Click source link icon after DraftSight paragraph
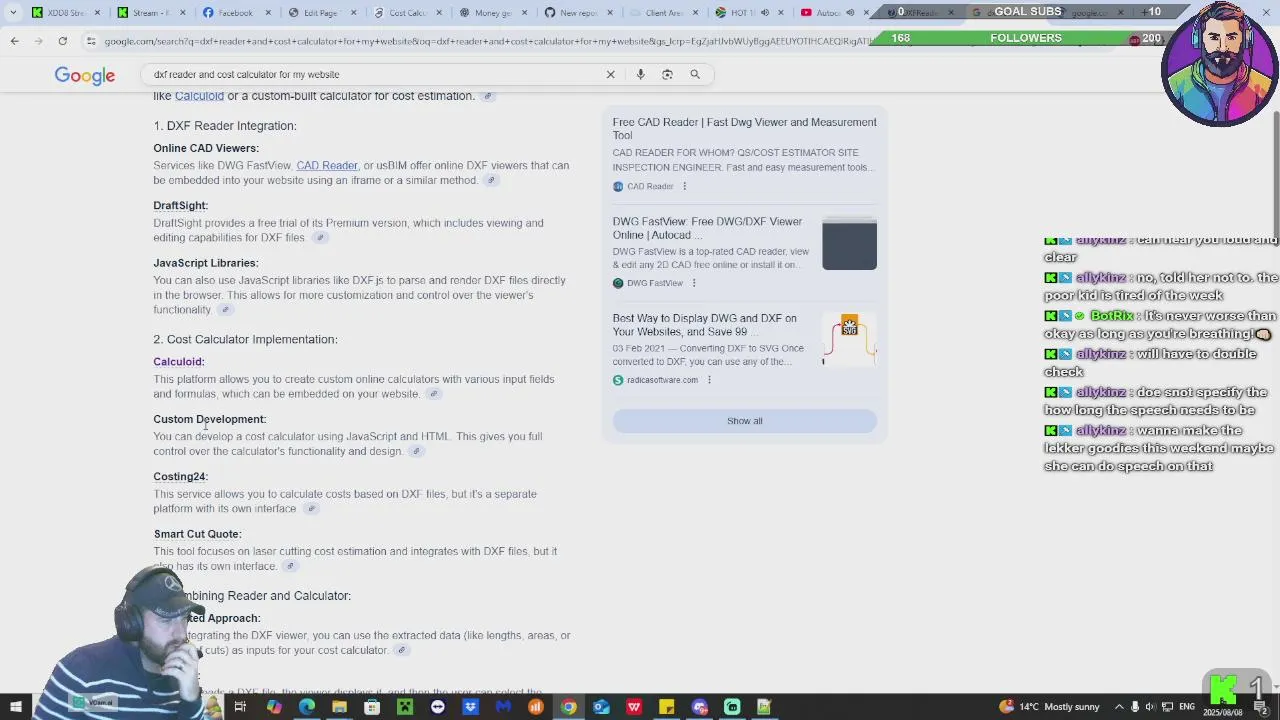 [320, 238]
